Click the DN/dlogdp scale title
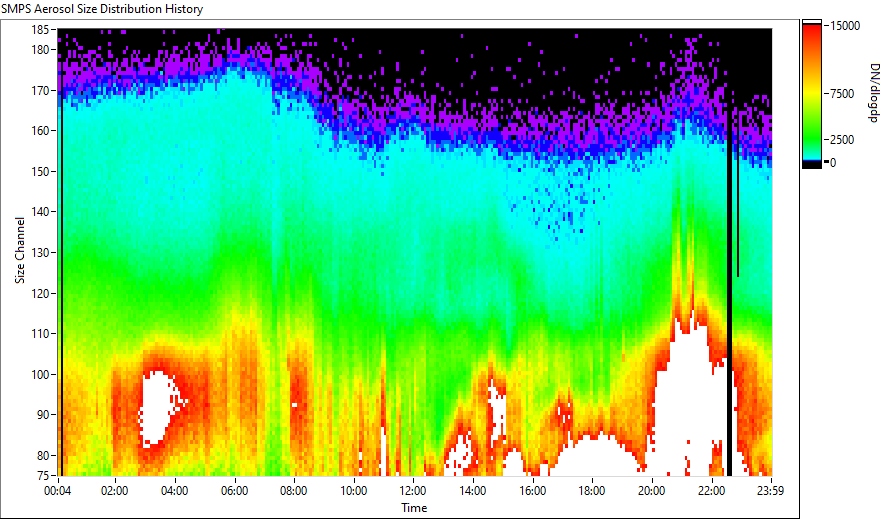Viewport: 884px width, 519px height. coord(873,93)
